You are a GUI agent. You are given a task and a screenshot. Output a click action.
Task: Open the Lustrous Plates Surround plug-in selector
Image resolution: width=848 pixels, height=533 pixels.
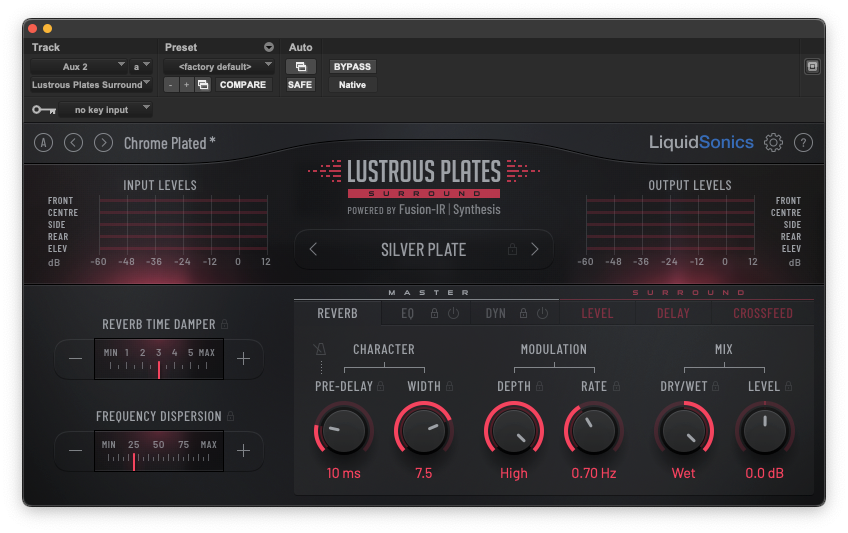pos(91,85)
